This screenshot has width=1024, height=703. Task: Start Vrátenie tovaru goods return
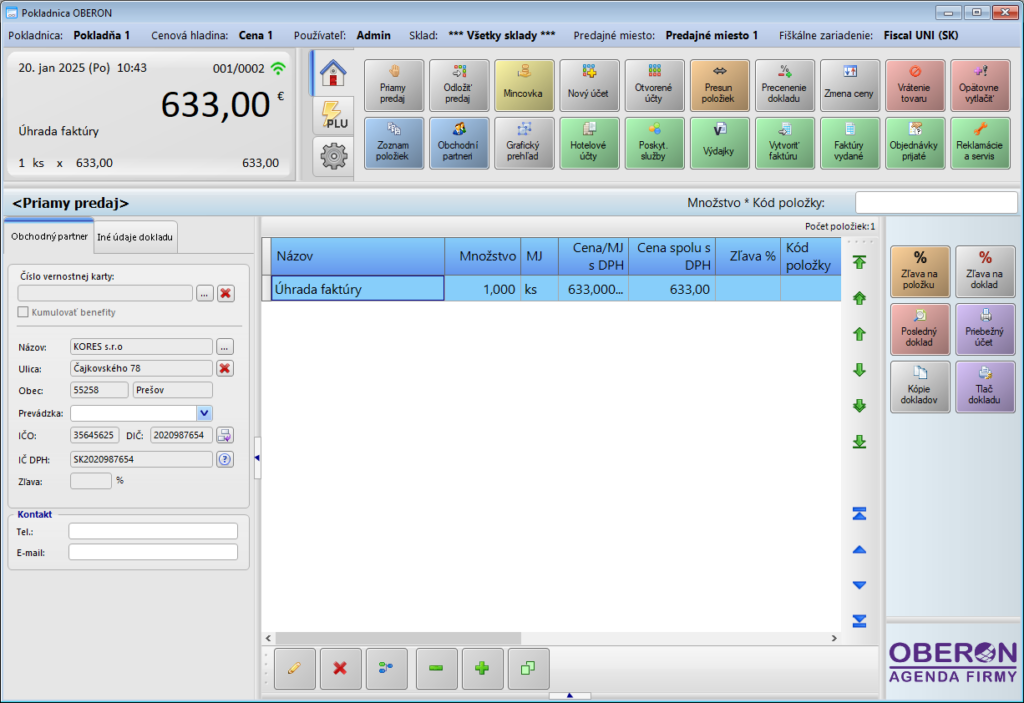pos(915,86)
